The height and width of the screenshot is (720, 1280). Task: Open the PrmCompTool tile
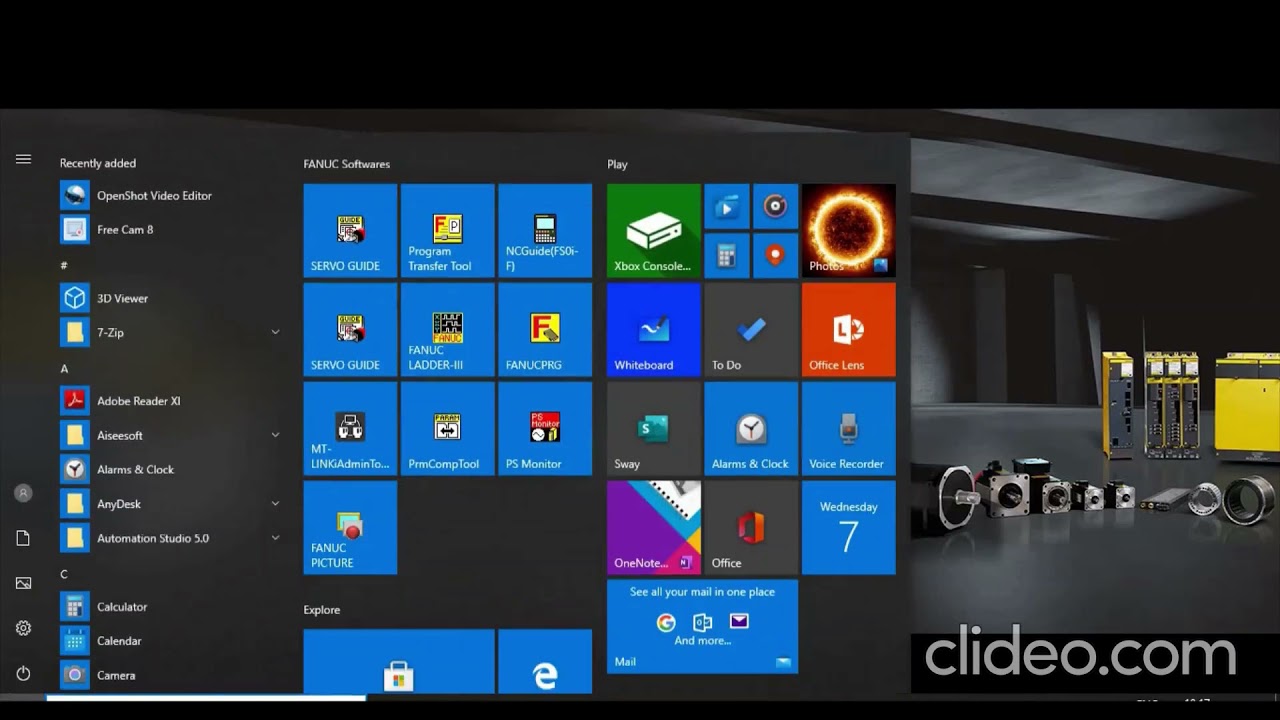coord(447,429)
